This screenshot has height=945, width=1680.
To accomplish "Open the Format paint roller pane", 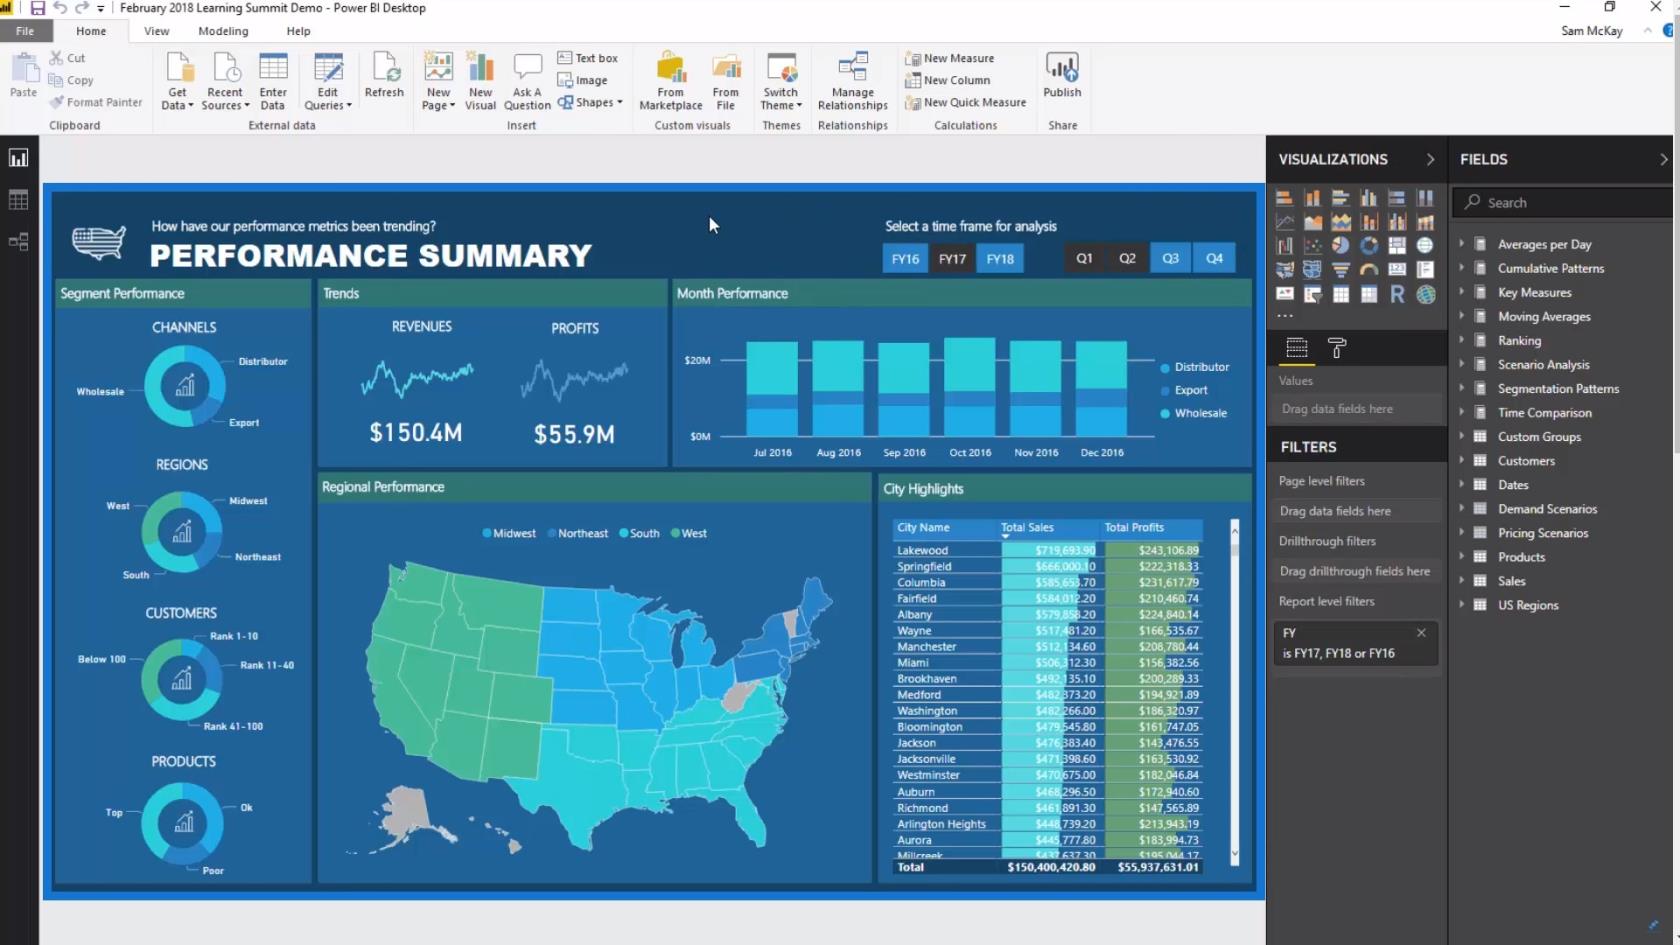I will (x=1337, y=348).
